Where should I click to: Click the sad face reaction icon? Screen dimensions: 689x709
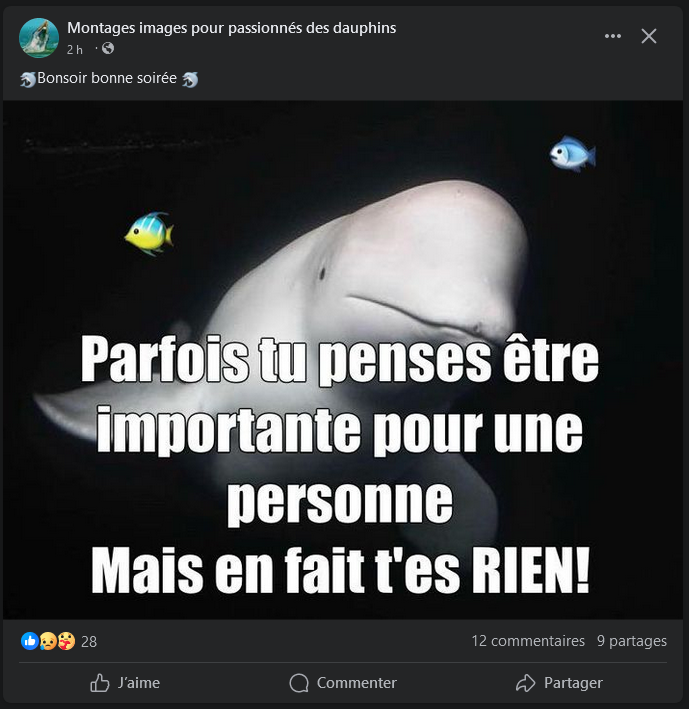point(48,641)
